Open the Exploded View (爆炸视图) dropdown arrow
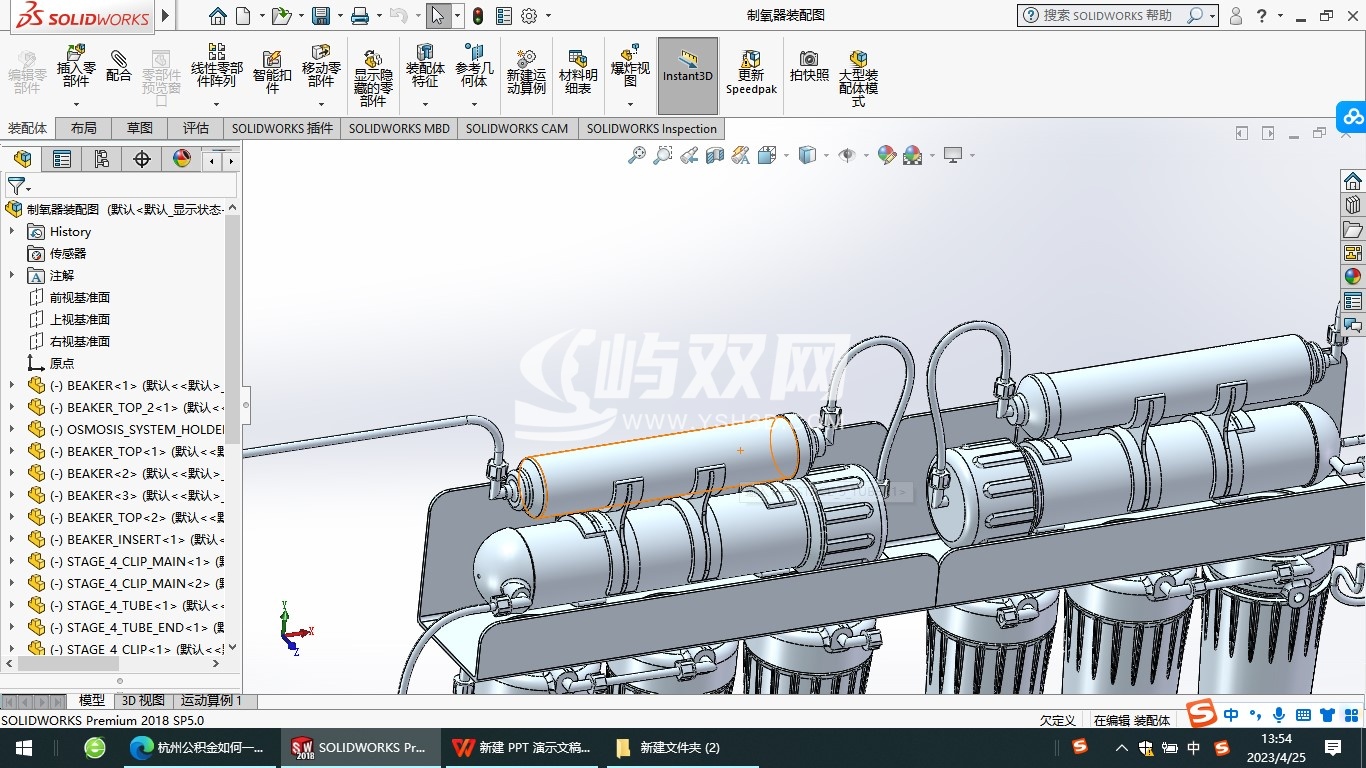Viewport: 1366px width, 768px height. coord(630,104)
